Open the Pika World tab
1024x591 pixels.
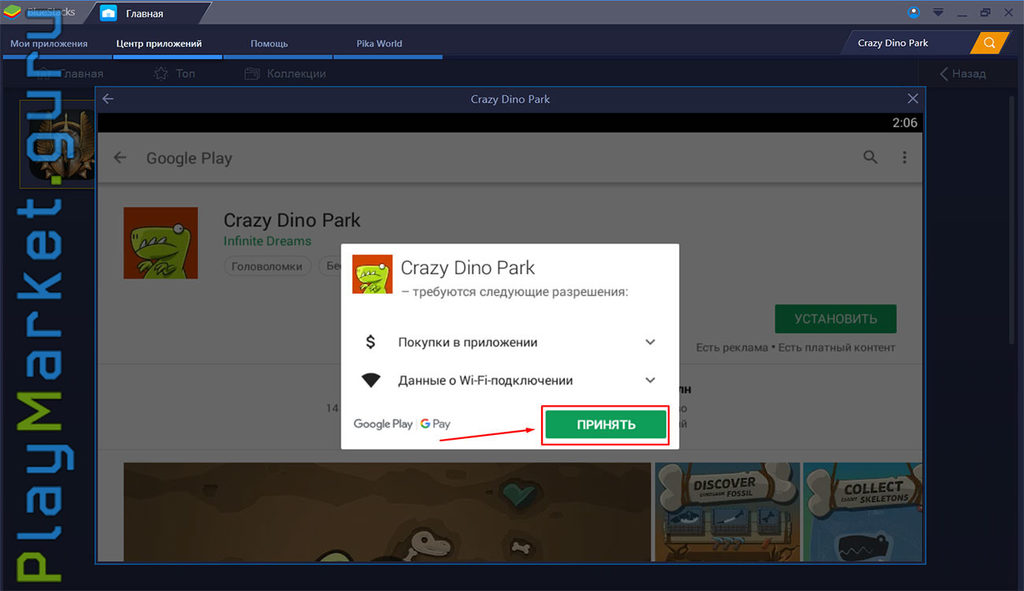click(379, 44)
